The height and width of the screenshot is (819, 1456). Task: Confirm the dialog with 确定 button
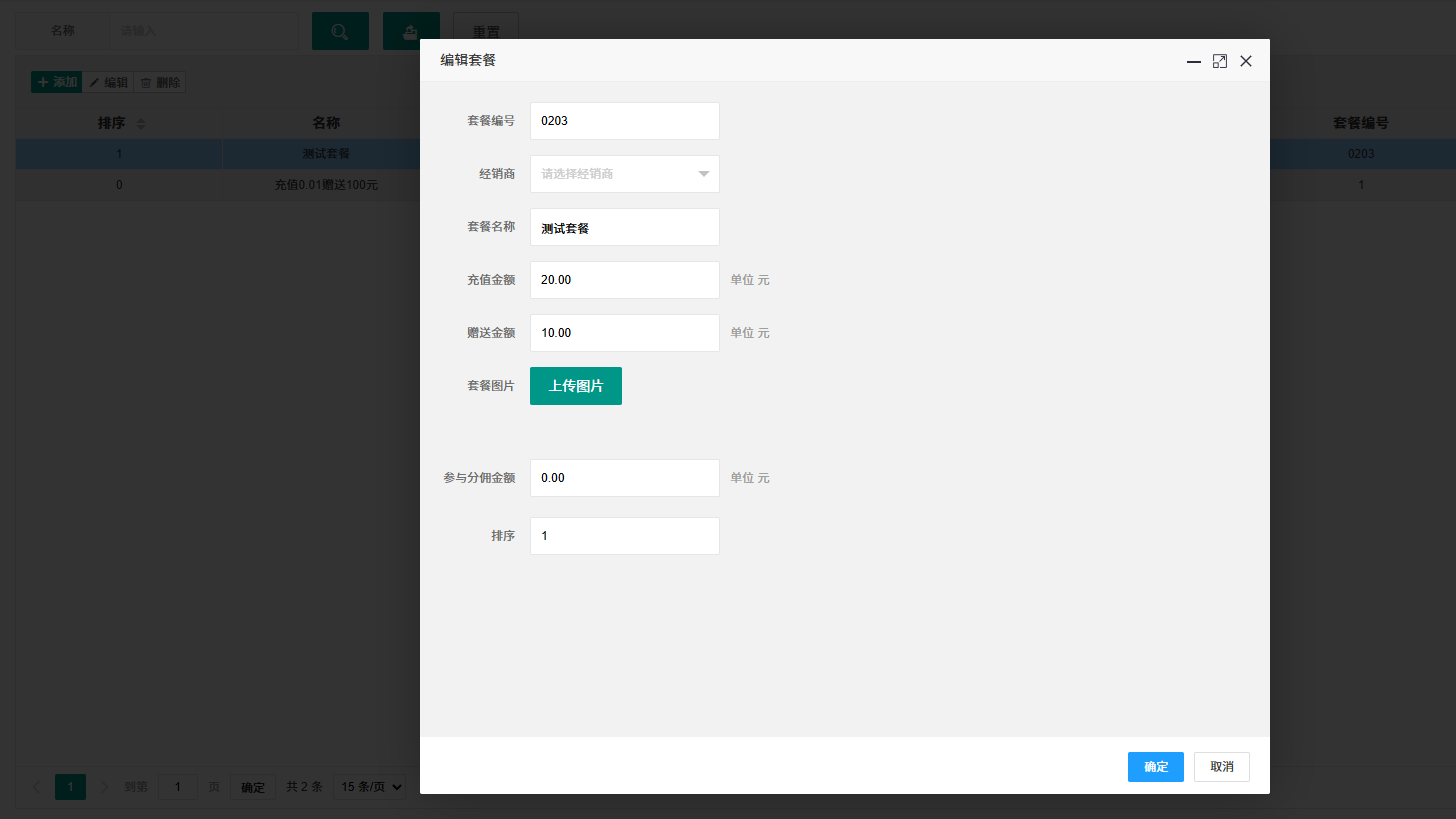coord(1156,767)
